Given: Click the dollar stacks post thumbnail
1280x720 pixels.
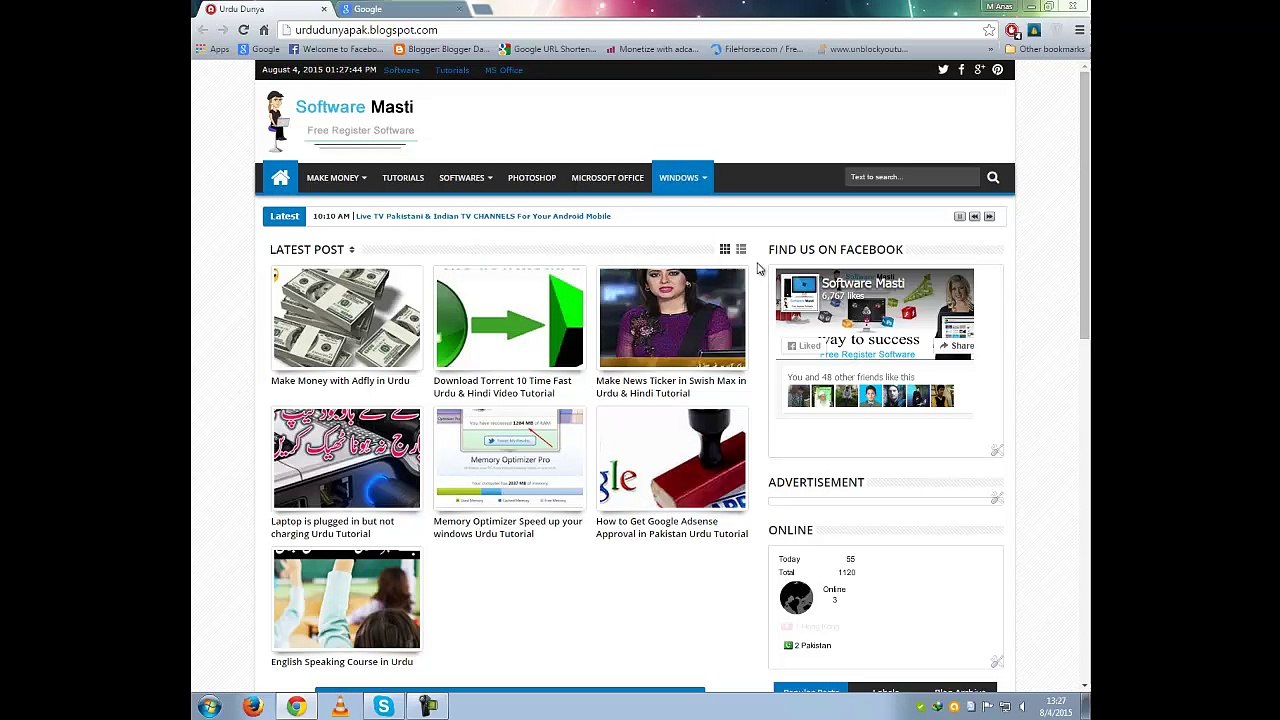Looking at the screenshot, I should [347, 318].
